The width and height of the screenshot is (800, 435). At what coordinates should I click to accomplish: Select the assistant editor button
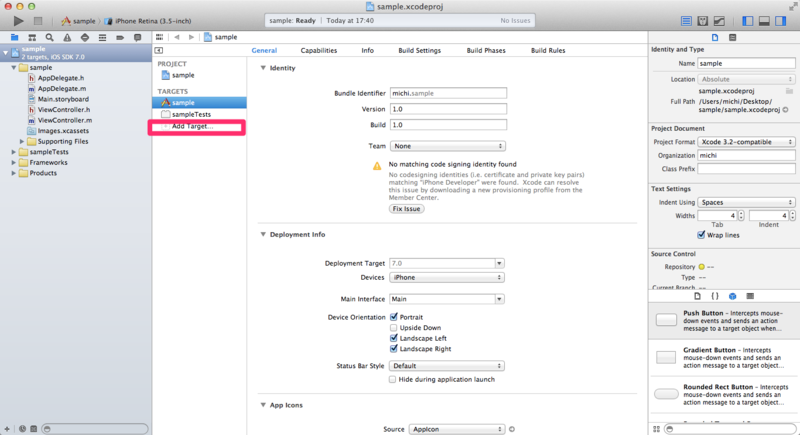[703, 21]
